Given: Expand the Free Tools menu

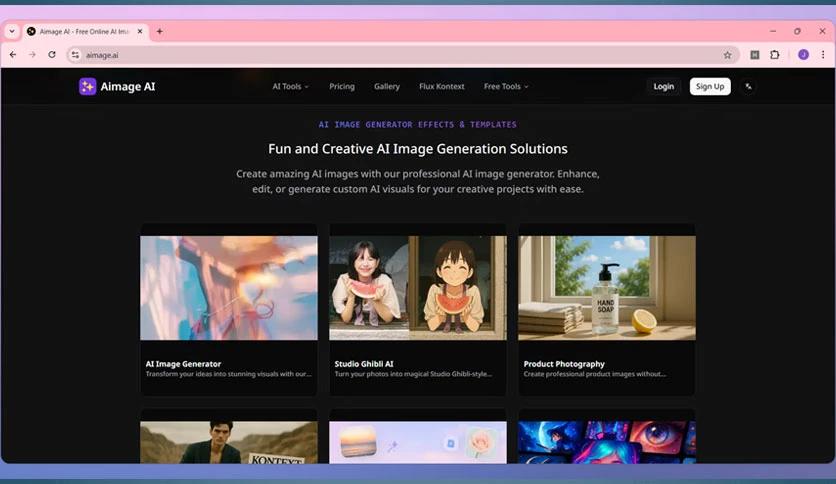Looking at the screenshot, I should point(506,86).
